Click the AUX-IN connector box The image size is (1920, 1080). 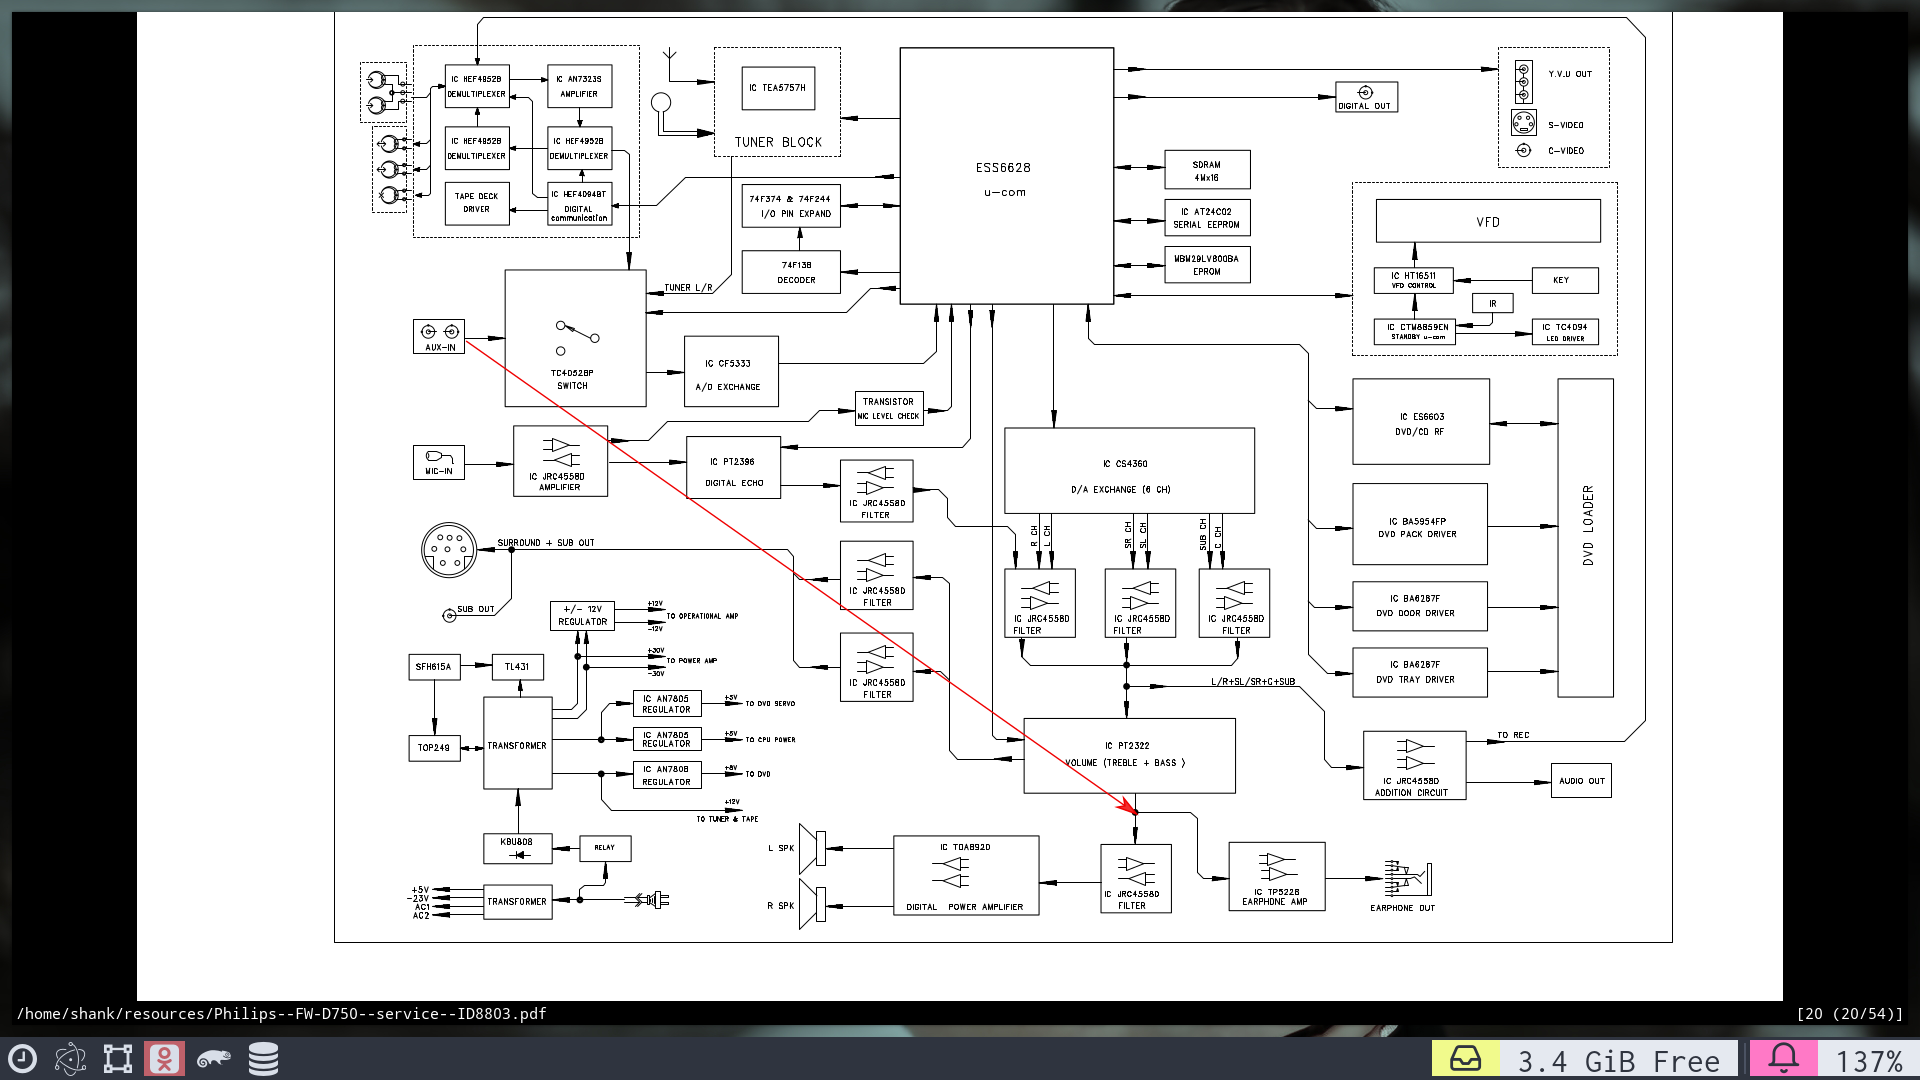point(439,336)
